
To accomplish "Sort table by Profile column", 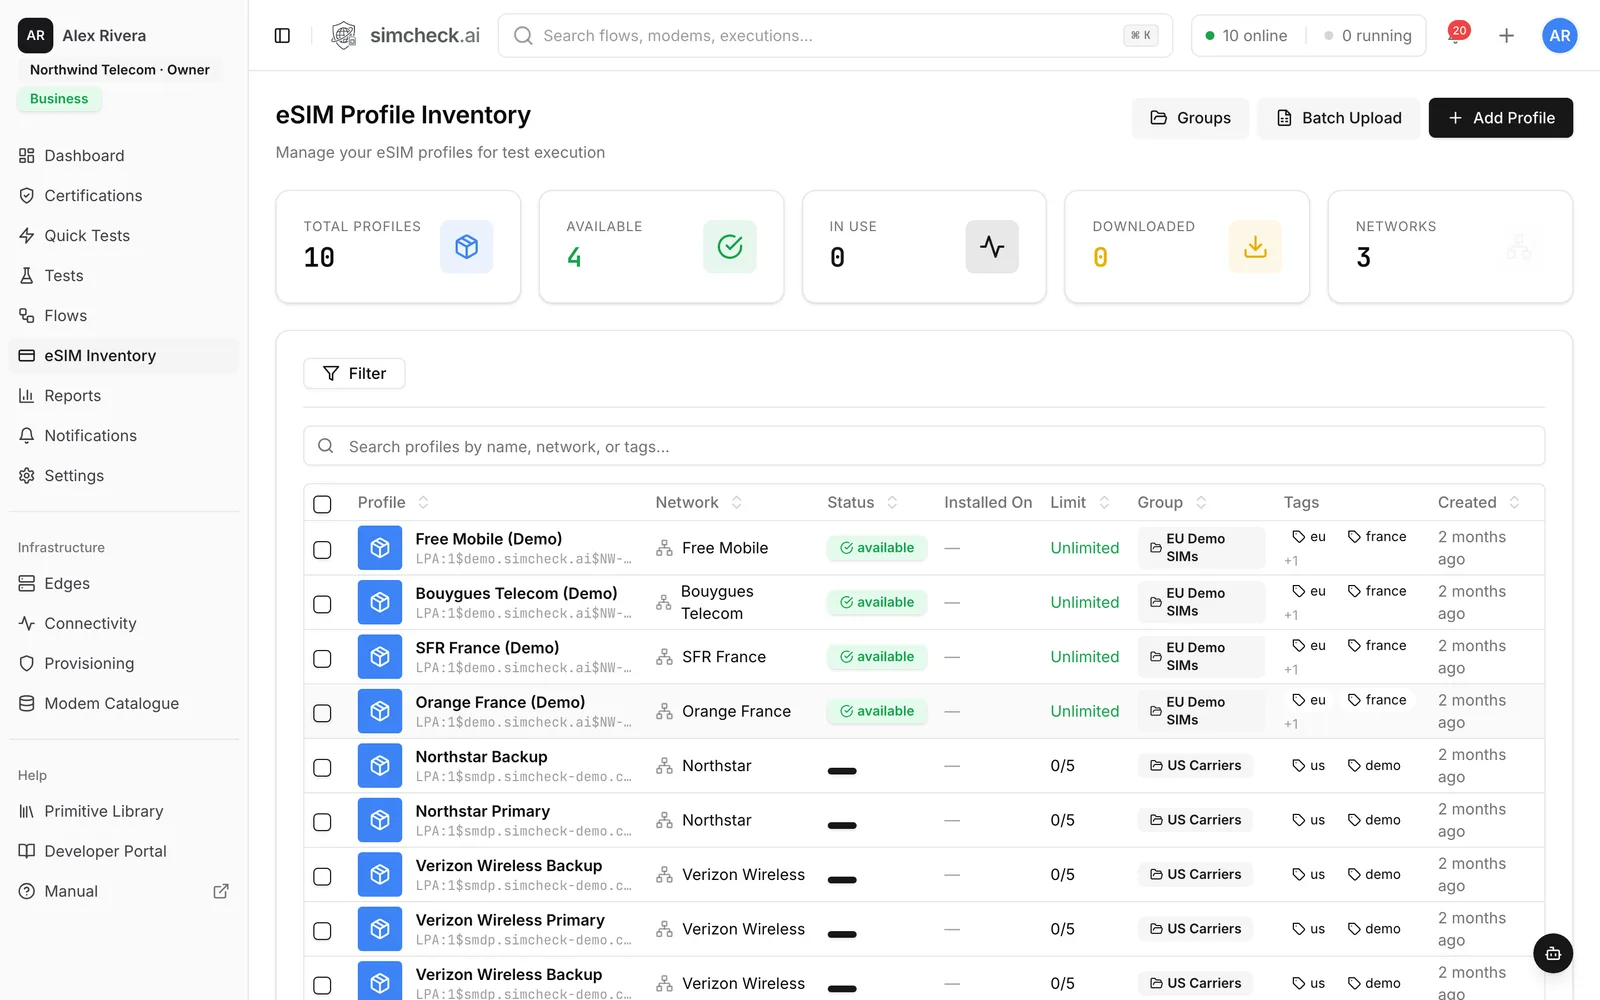I will (x=393, y=502).
